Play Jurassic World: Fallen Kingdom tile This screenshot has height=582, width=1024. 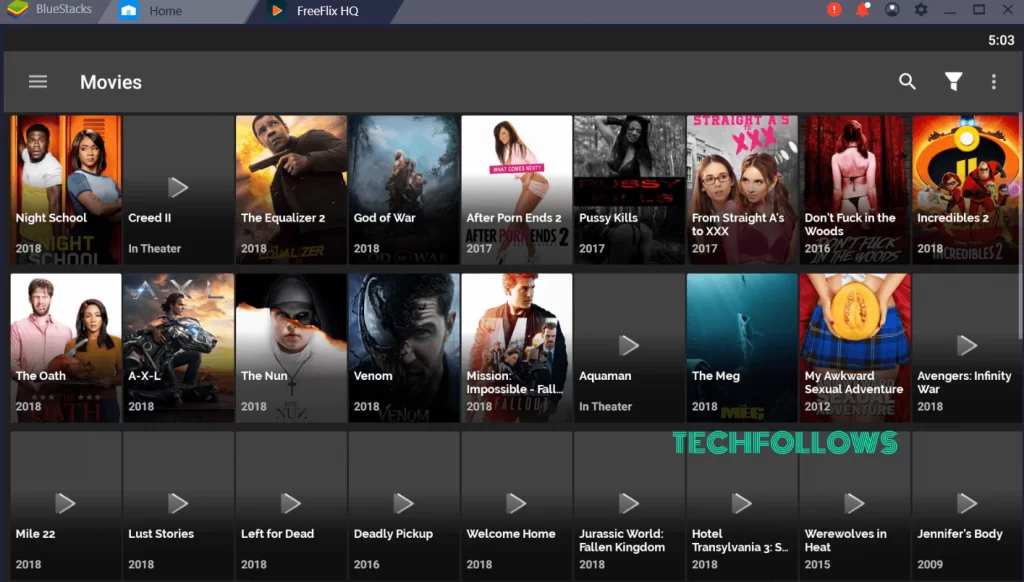pos(630,506)
